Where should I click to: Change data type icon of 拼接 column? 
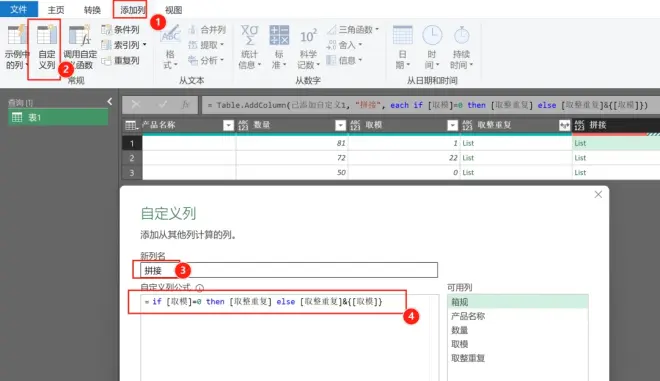pos(580,125)
